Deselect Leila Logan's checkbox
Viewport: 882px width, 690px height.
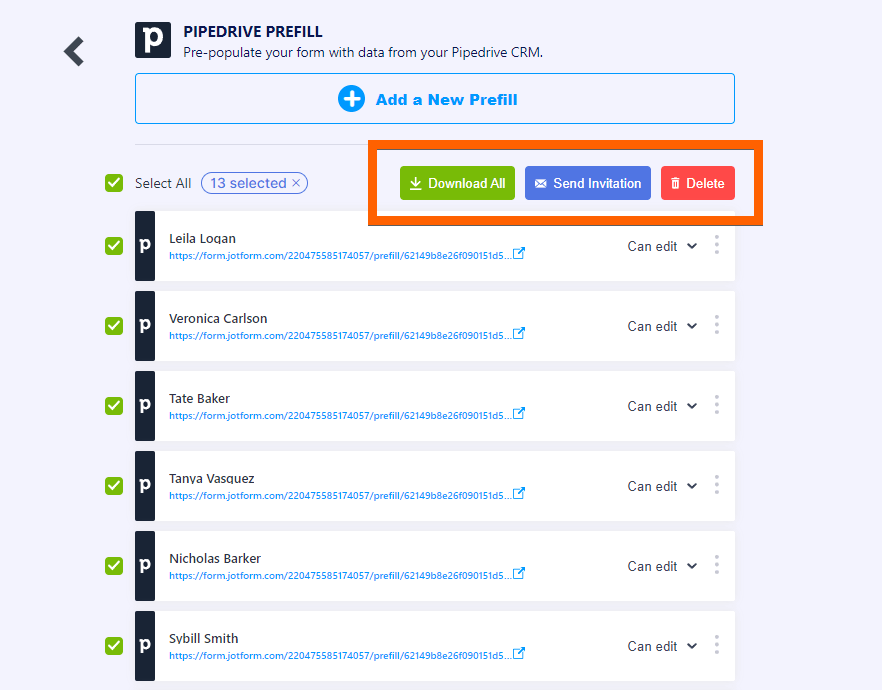click(114, 246)
